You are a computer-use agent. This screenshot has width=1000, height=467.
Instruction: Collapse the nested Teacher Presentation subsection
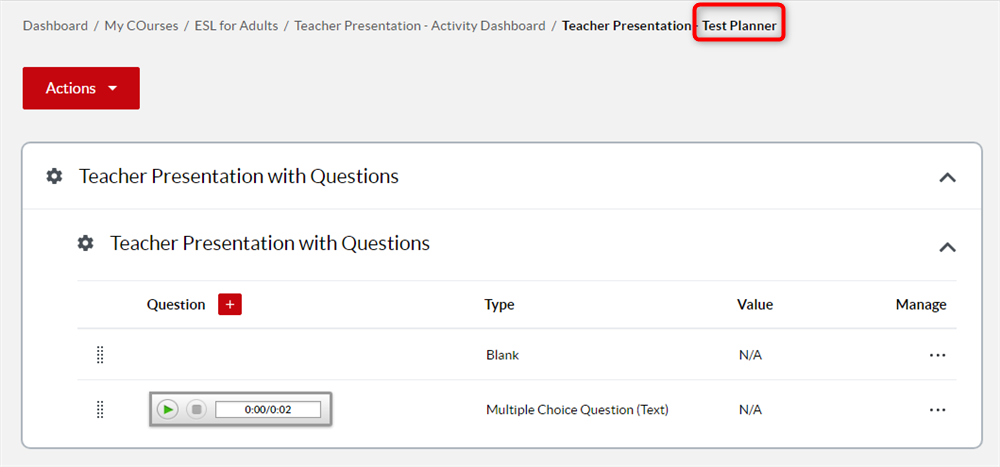tap(947, 247)
